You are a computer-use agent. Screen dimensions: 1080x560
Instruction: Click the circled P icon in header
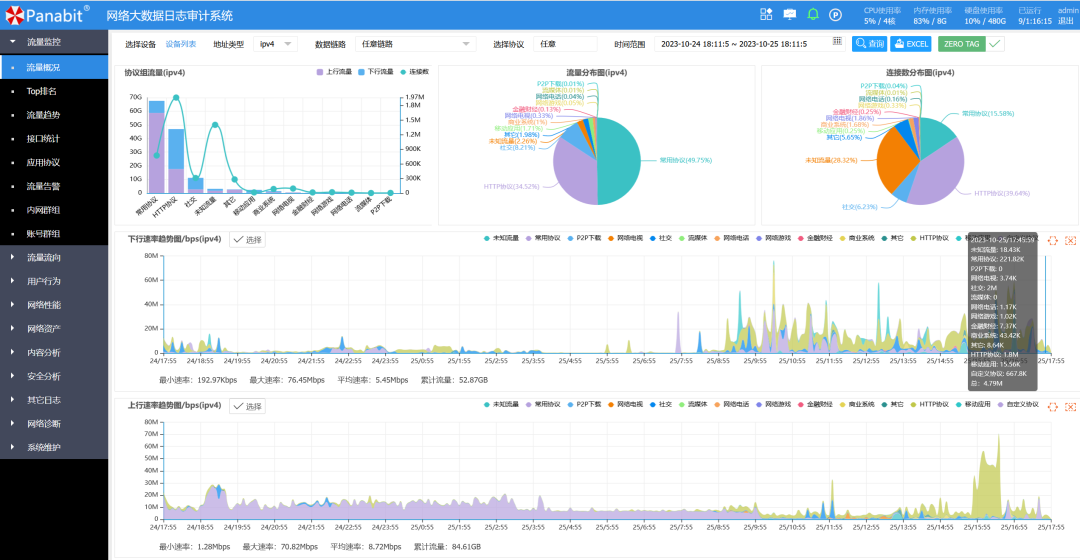[x=835, y=14]
